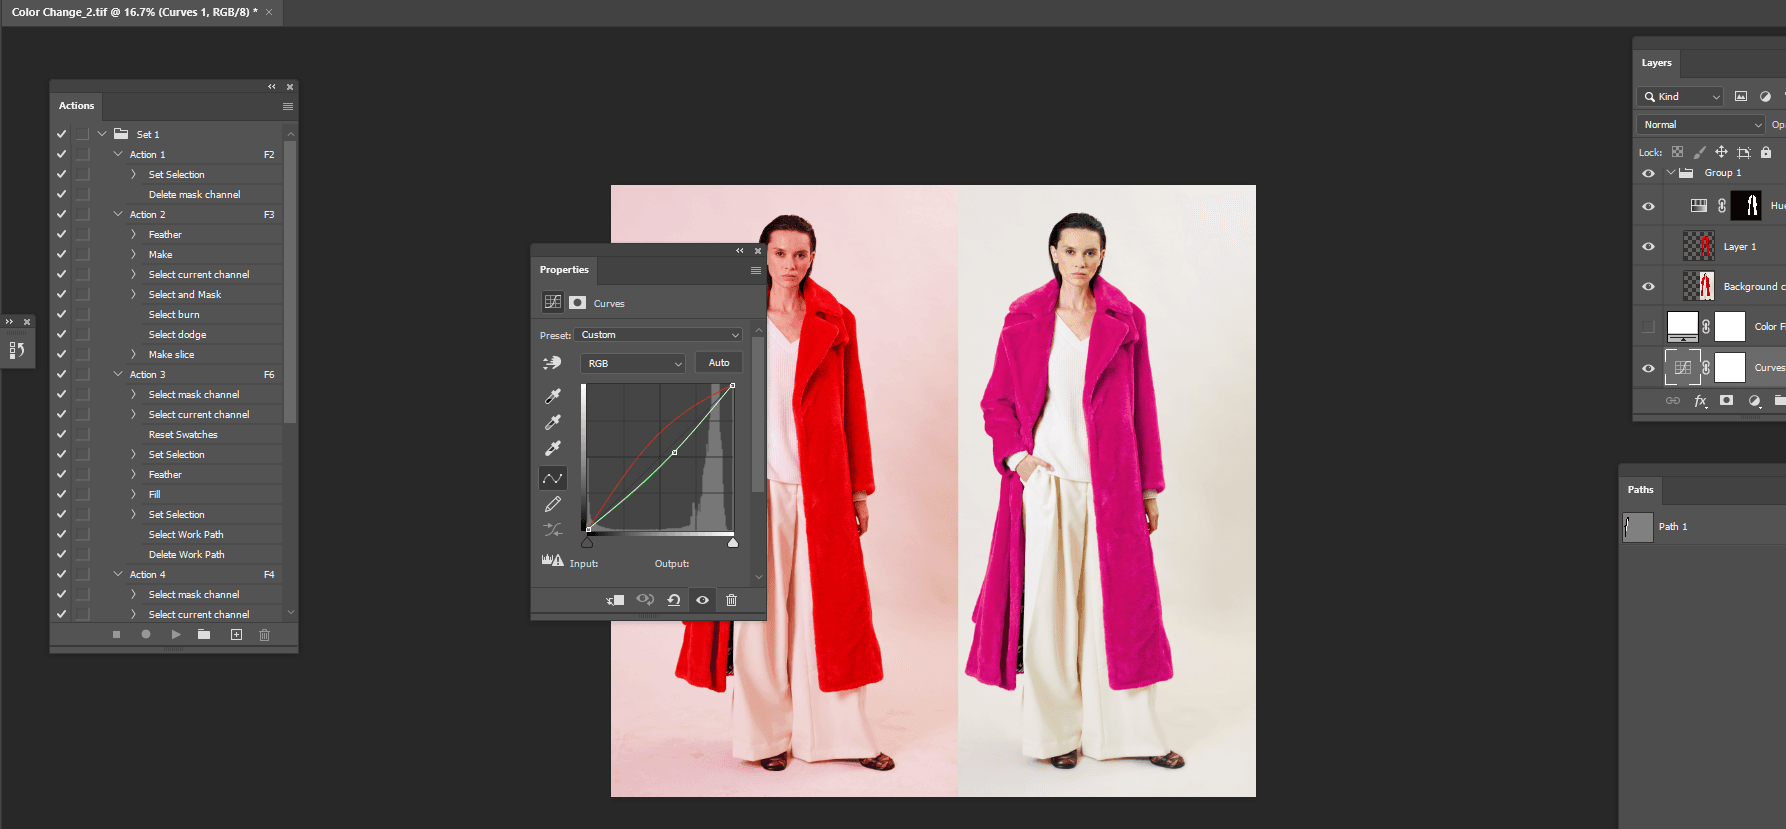Delete the Curves adjustment with trash icon
1786x829 pixels.
point(731,600)
